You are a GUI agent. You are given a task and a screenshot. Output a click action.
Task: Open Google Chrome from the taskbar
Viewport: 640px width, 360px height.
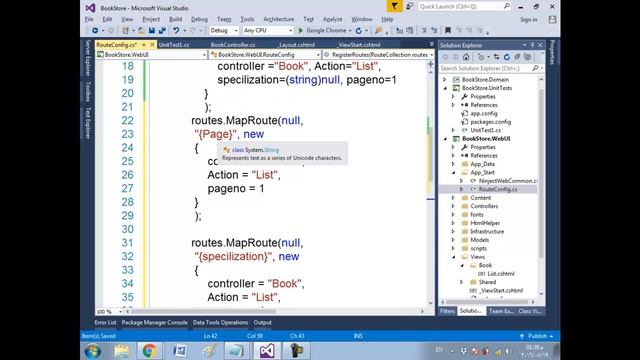tap(149, 351)
